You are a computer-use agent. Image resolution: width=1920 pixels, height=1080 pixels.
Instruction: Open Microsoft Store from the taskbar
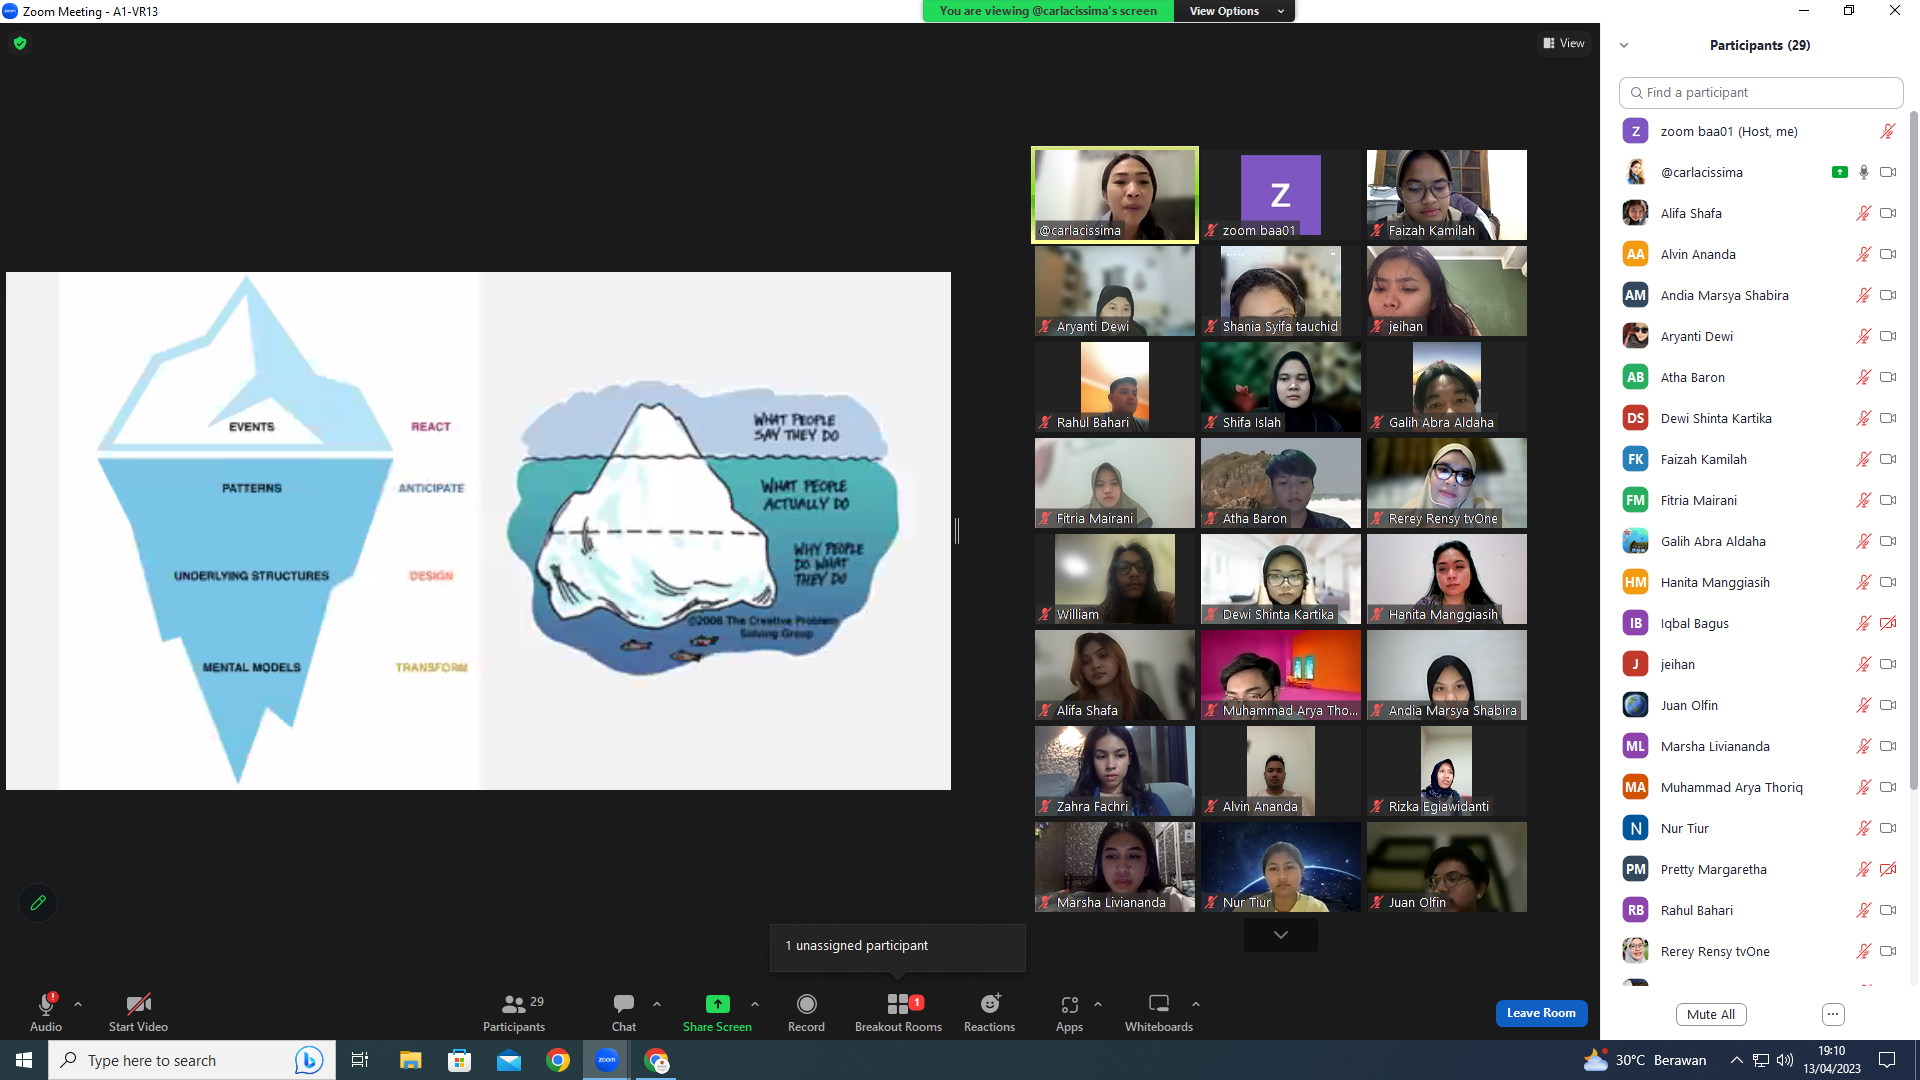[x=459, y=1060]
